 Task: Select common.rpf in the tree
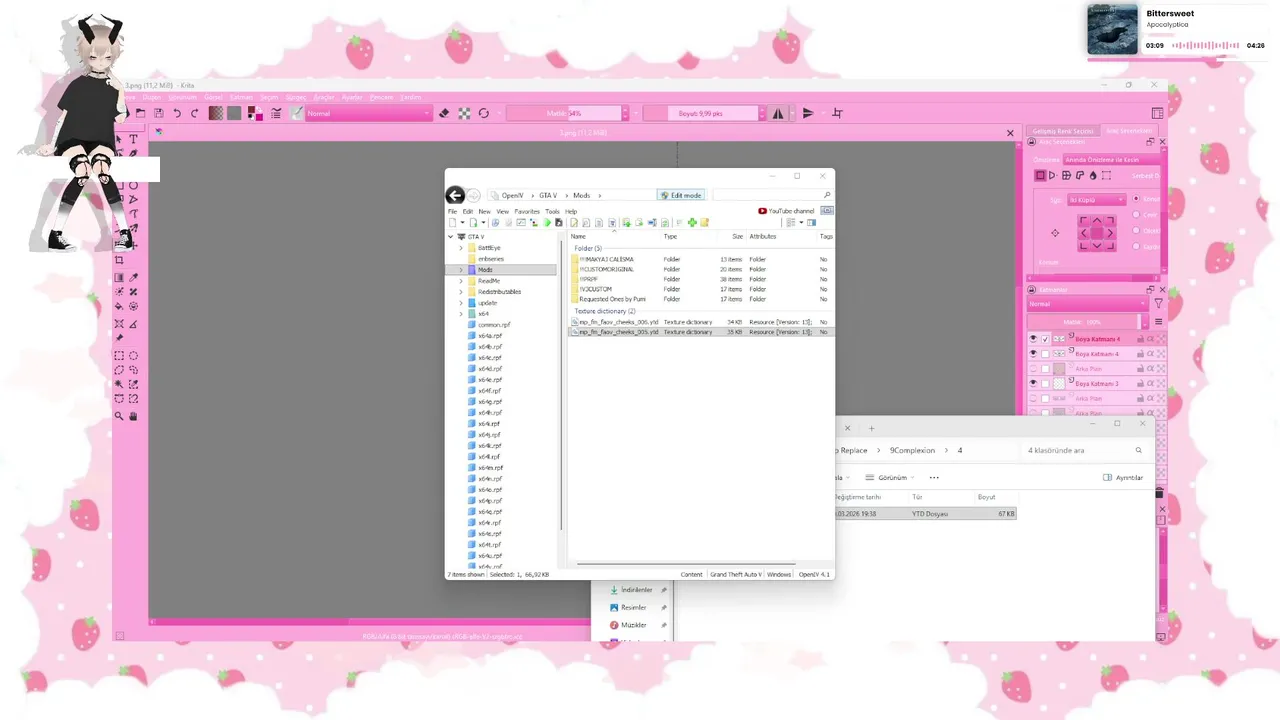(494, 325)
